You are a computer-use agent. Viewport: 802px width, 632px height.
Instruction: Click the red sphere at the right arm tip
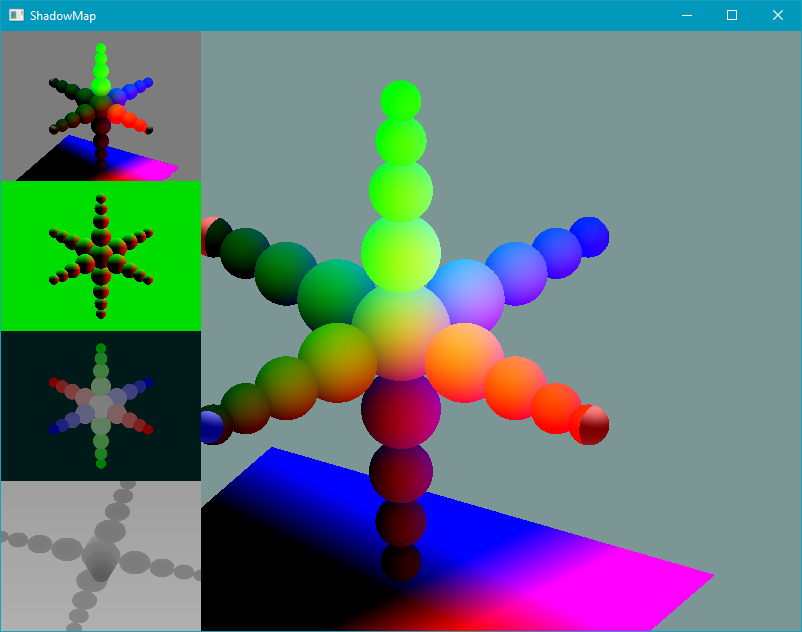[x=590, y=424]
